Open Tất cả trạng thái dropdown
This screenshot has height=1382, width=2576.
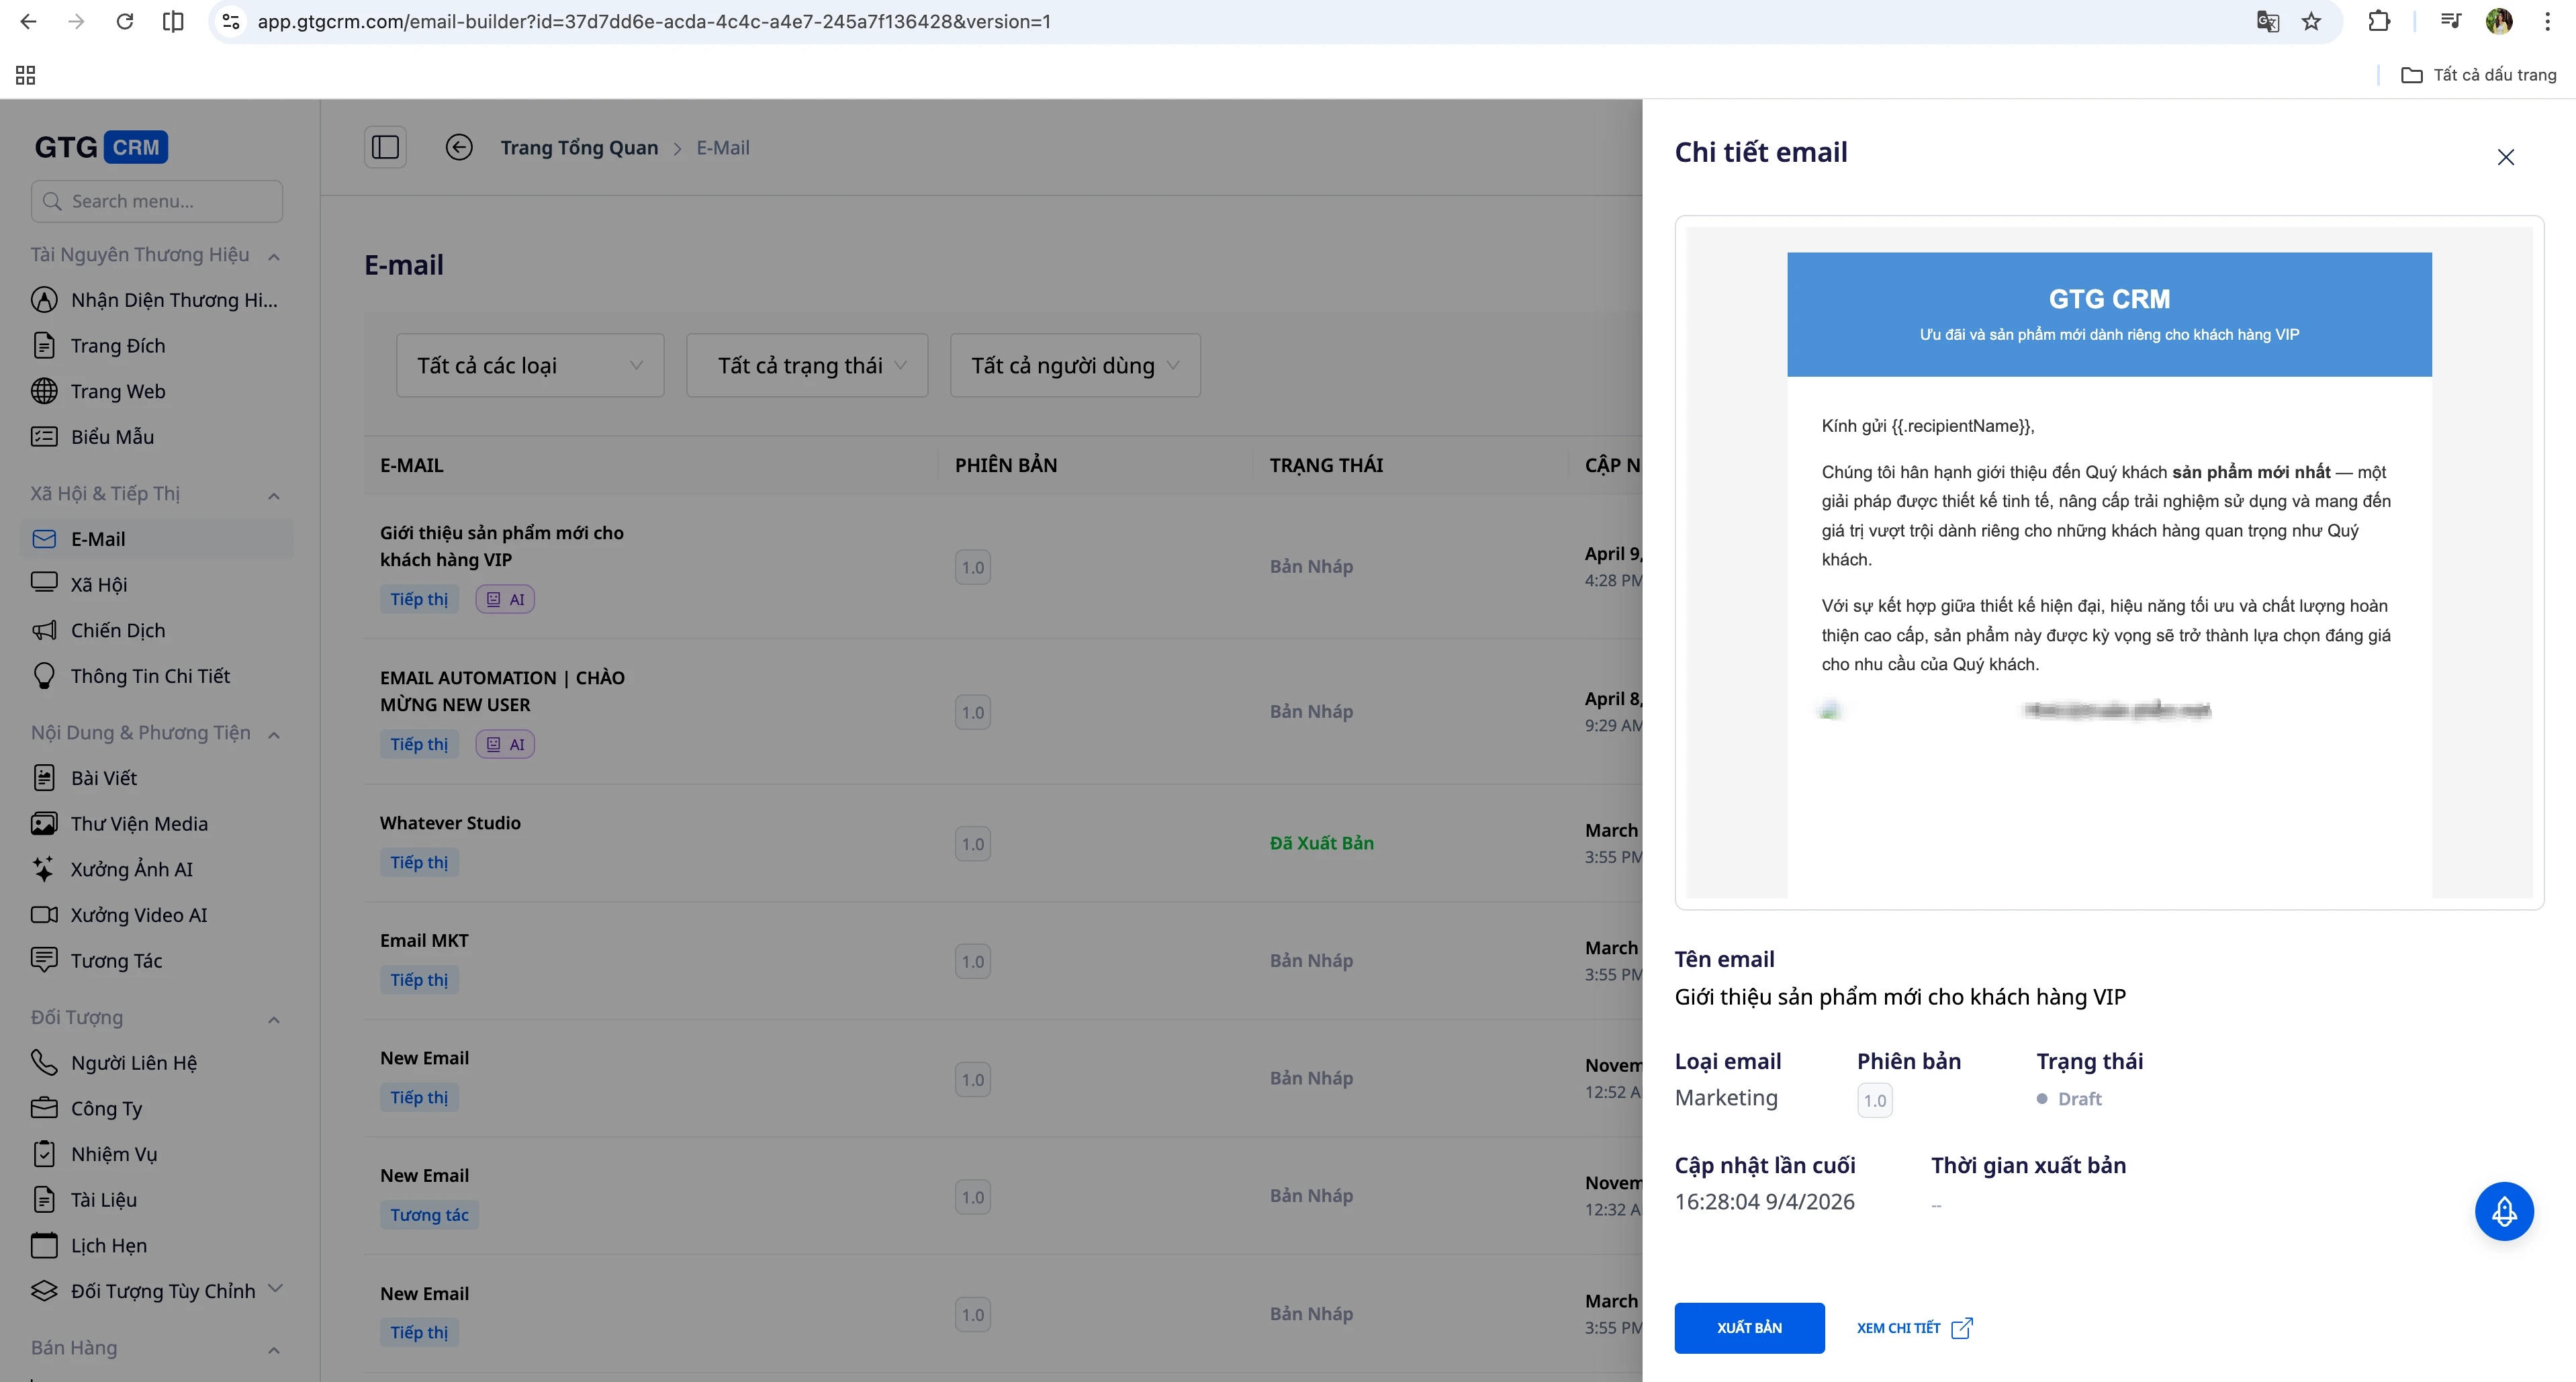click(807, 365)
